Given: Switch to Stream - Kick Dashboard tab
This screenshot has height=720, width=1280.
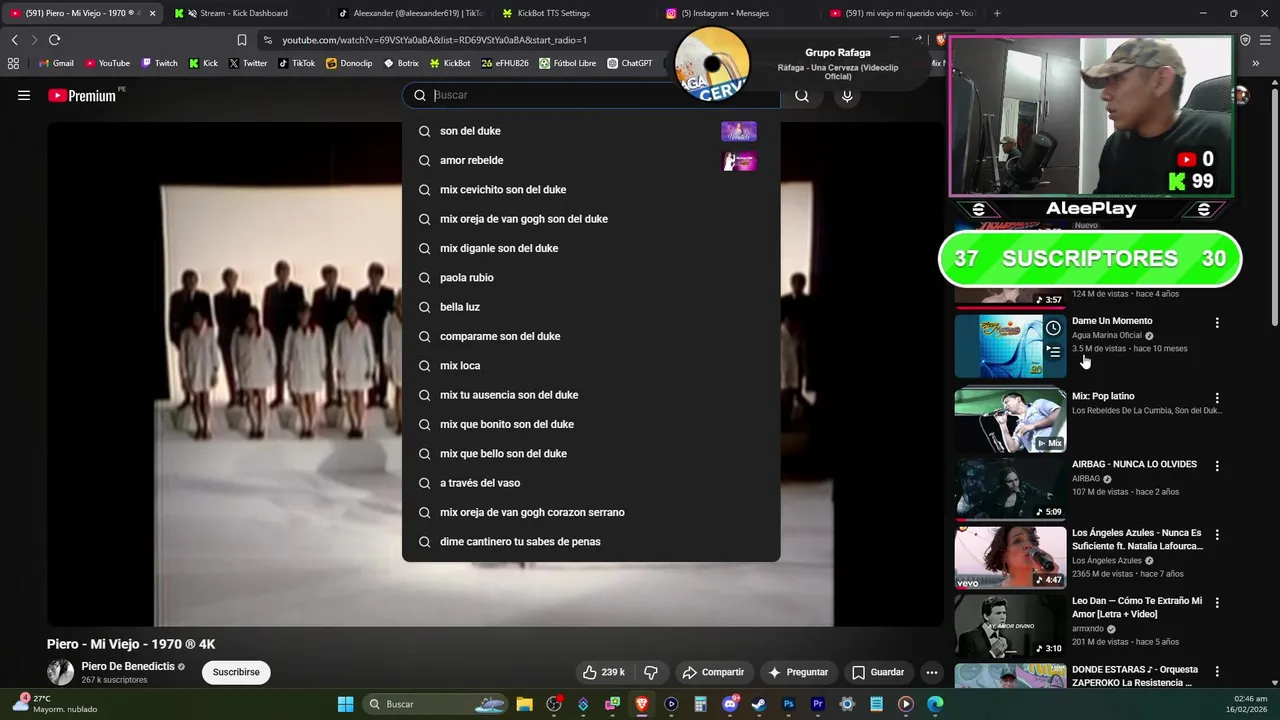Looking at the screenshot, I should point(244,13).
